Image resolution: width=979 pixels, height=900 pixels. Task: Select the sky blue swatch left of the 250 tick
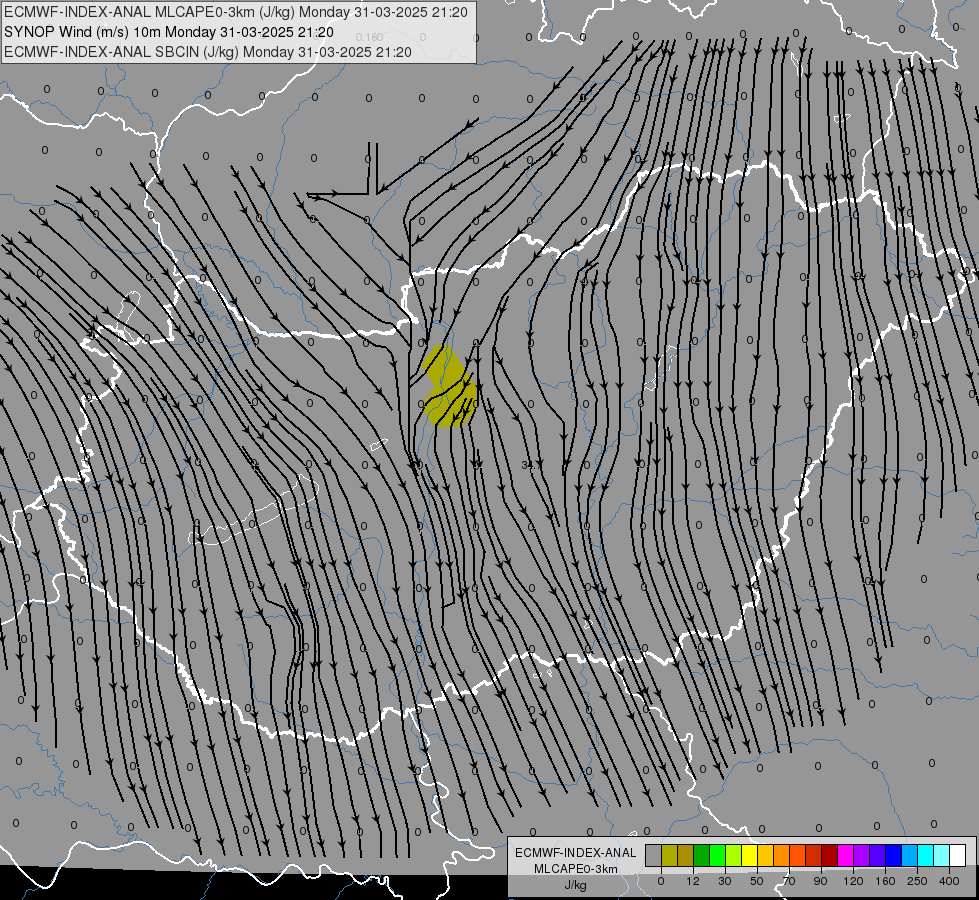910,856
